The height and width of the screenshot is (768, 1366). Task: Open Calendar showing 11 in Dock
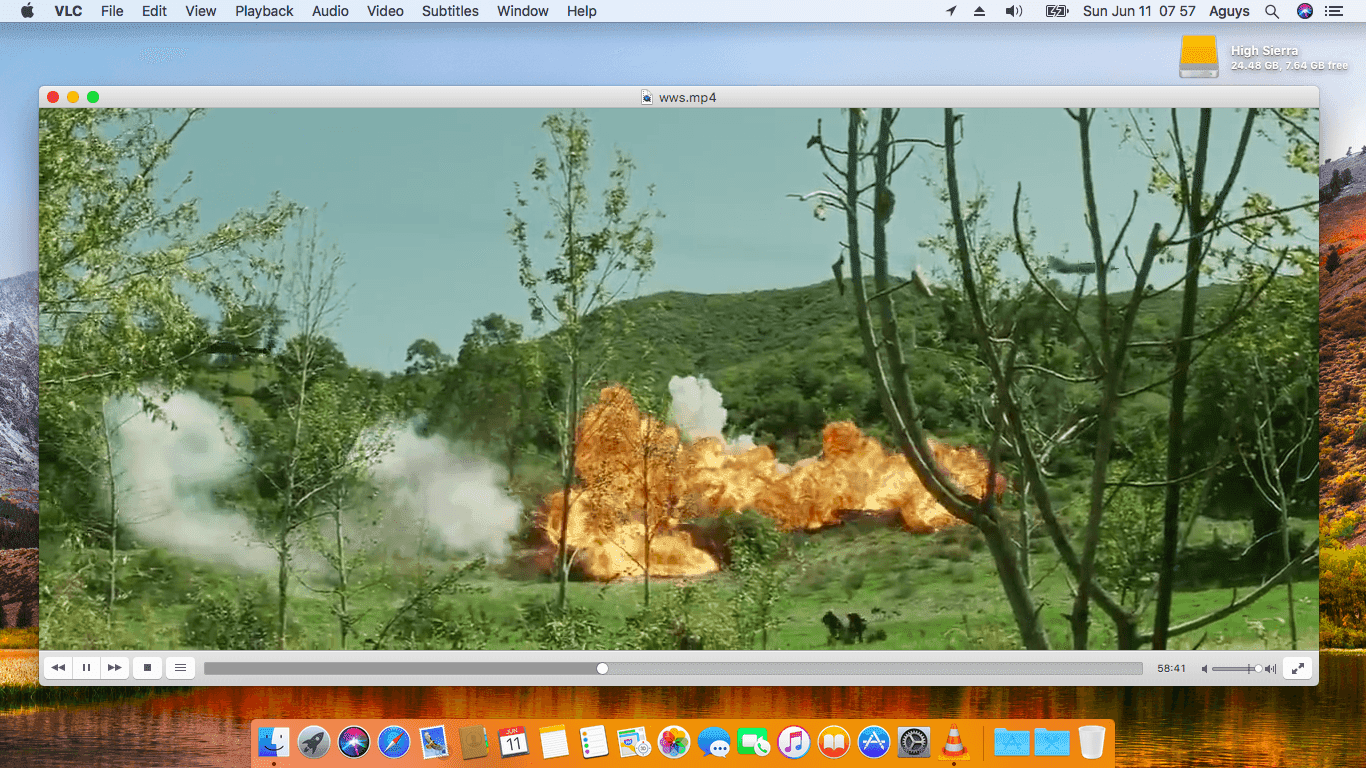[x=514, y=742]
